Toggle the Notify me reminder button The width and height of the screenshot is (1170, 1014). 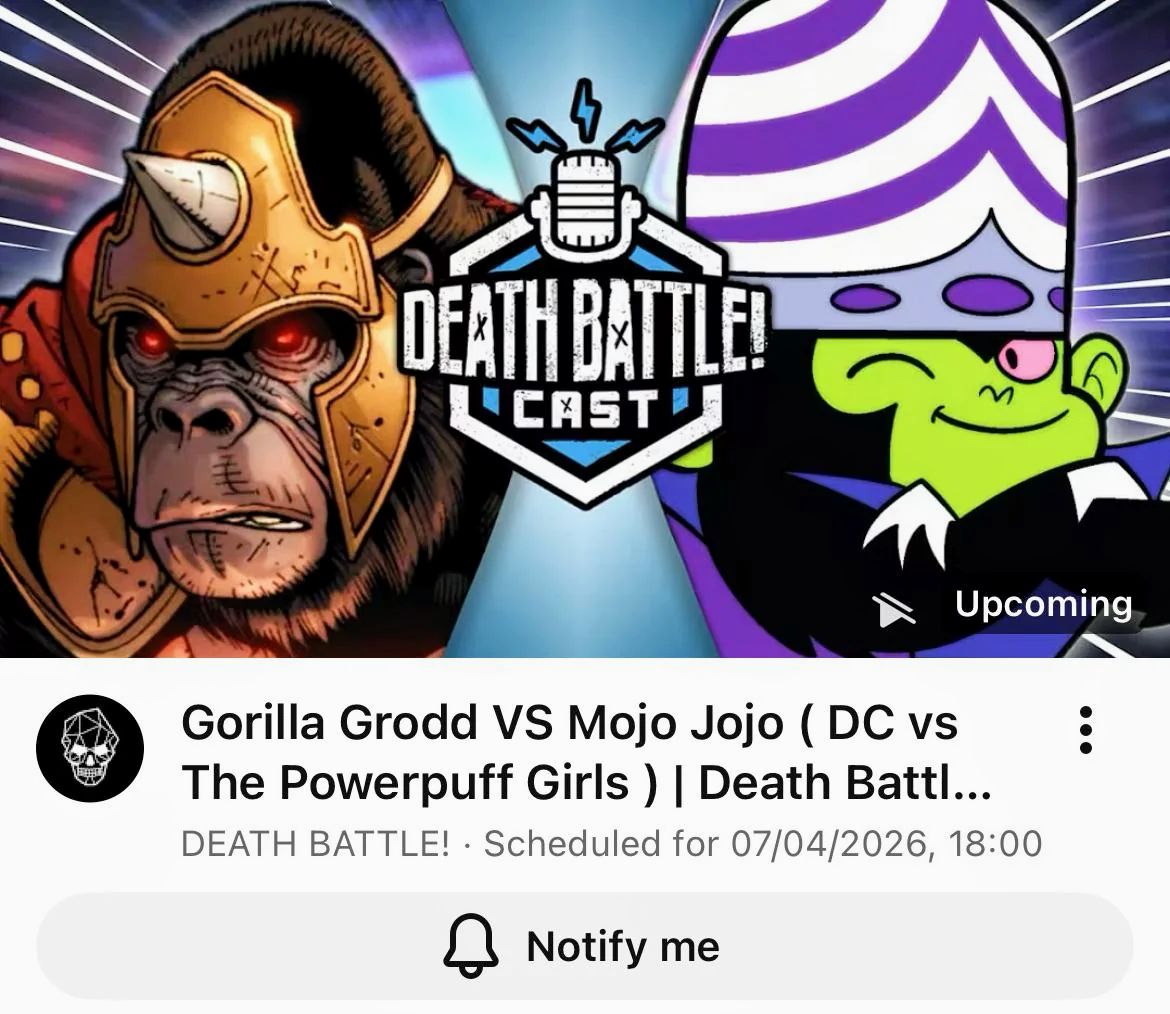click(585, 945)
